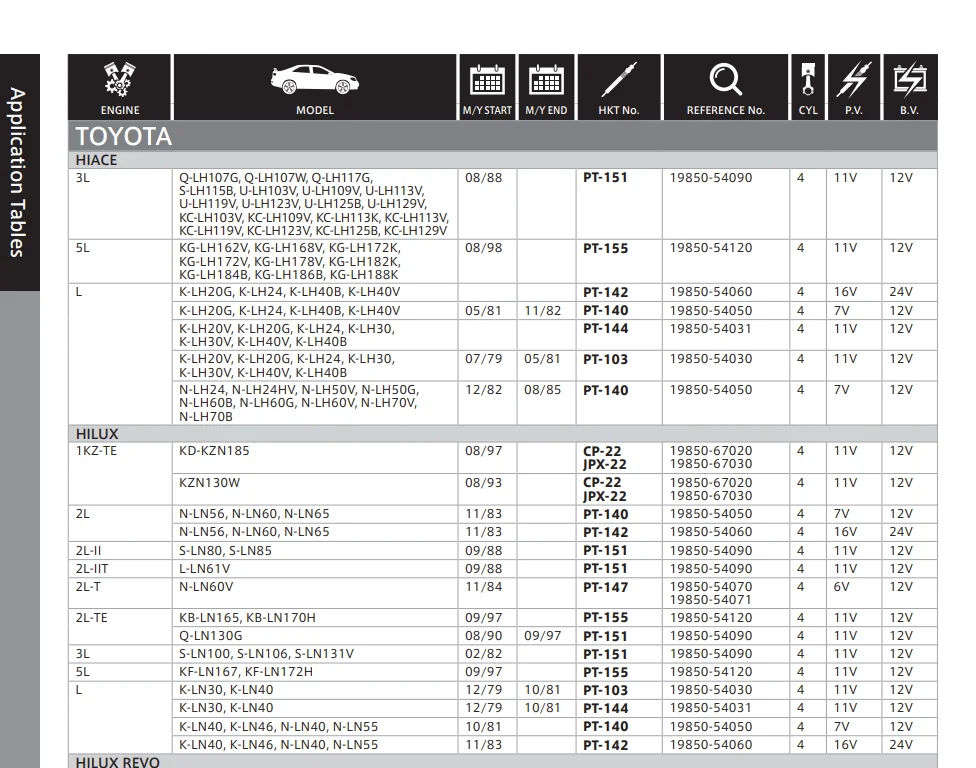This screenshot has height=768, width=976.
Task: Click CP-22 in the KD-KZN185 row
Action: point(602,451)
